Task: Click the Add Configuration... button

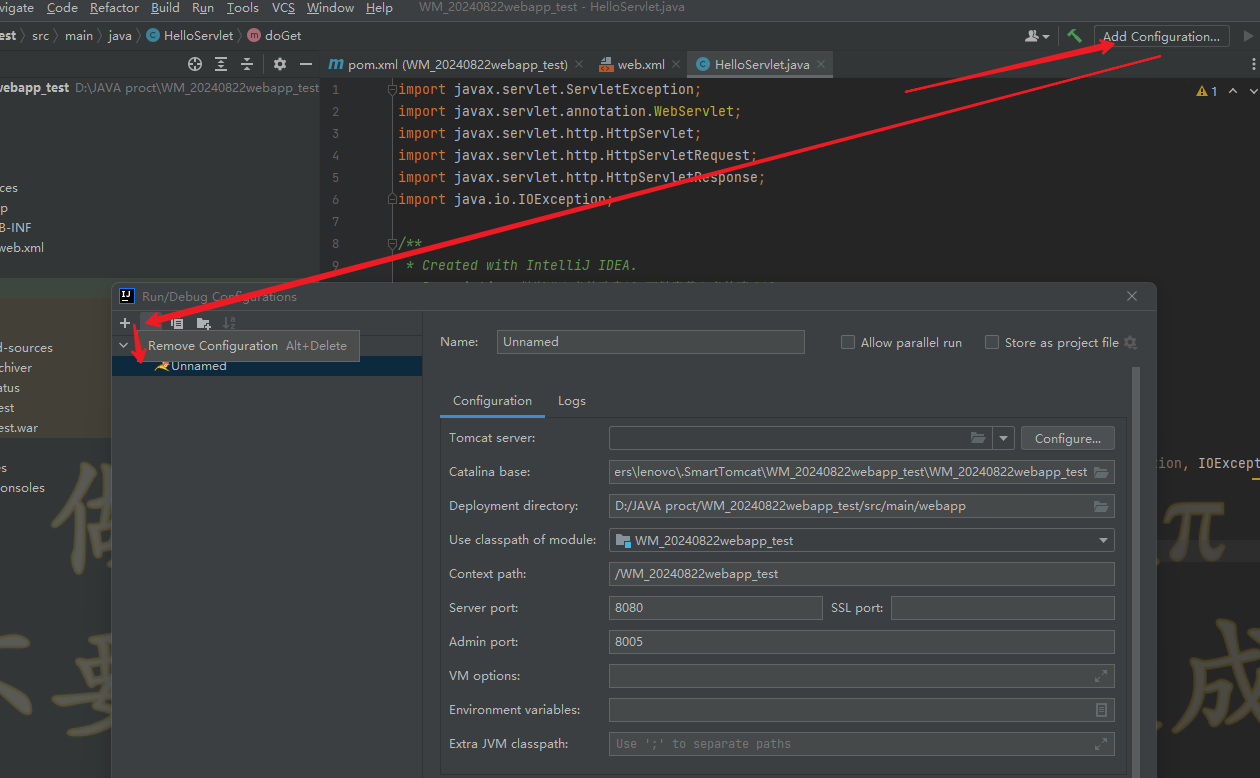Action: point(1161,36)
